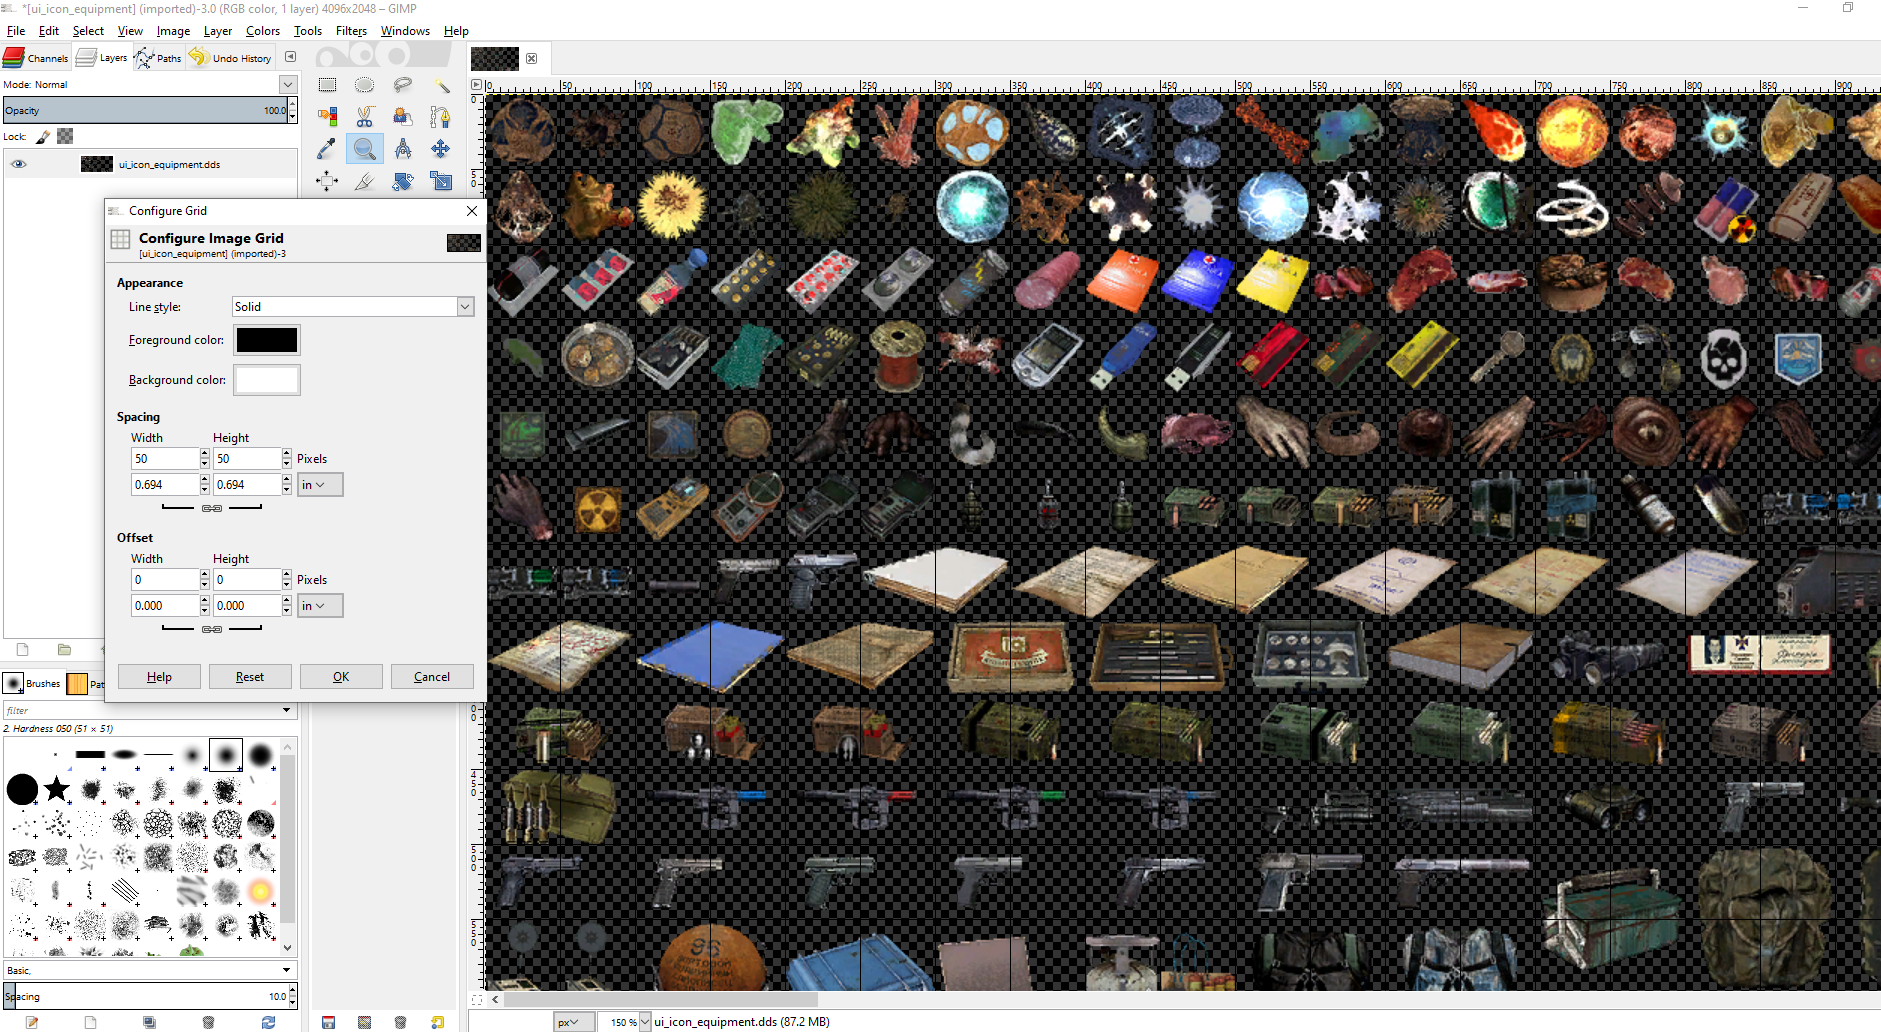Select the Free Select lasso tool
Image resolution: width=1881 pixels, height=1032 pixels.
pos(403,85)
